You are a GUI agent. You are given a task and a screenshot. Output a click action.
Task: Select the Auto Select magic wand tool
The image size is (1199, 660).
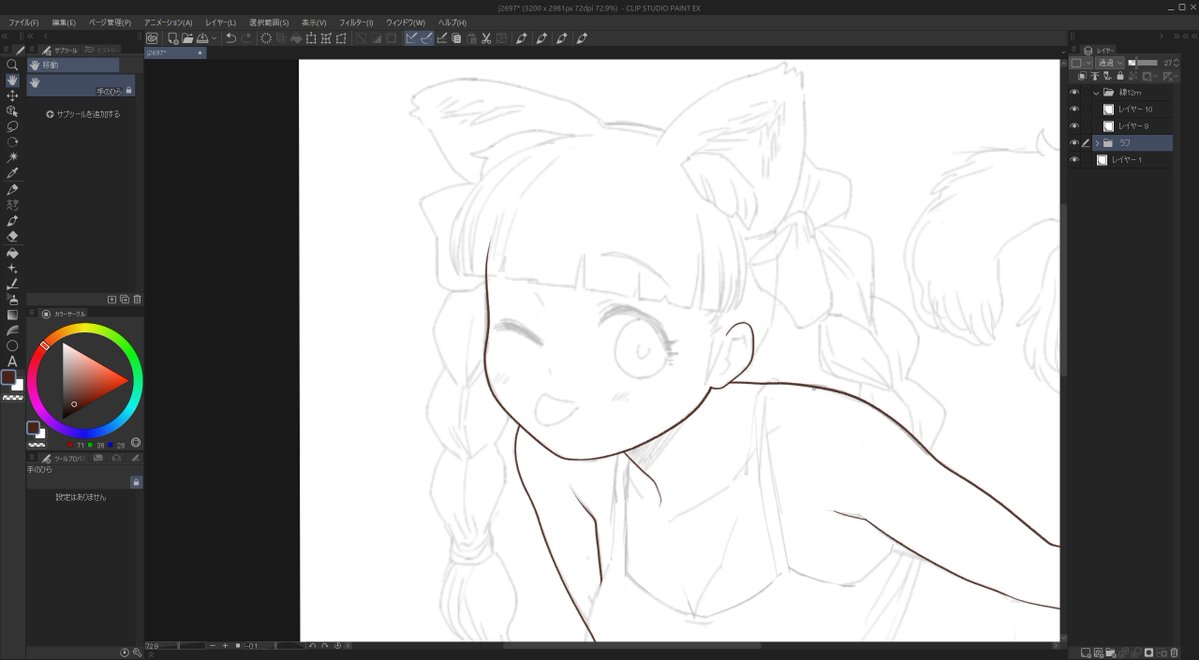click(x=12, y=158)
